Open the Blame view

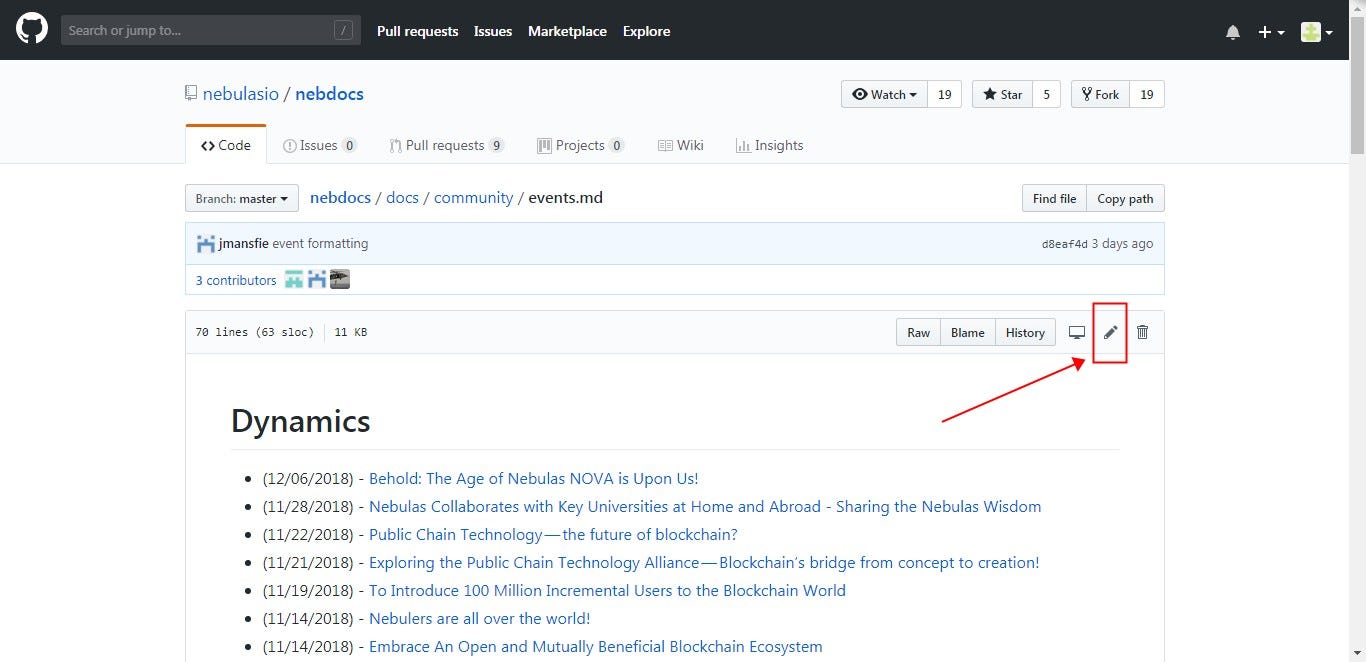(x=967, y=332)
